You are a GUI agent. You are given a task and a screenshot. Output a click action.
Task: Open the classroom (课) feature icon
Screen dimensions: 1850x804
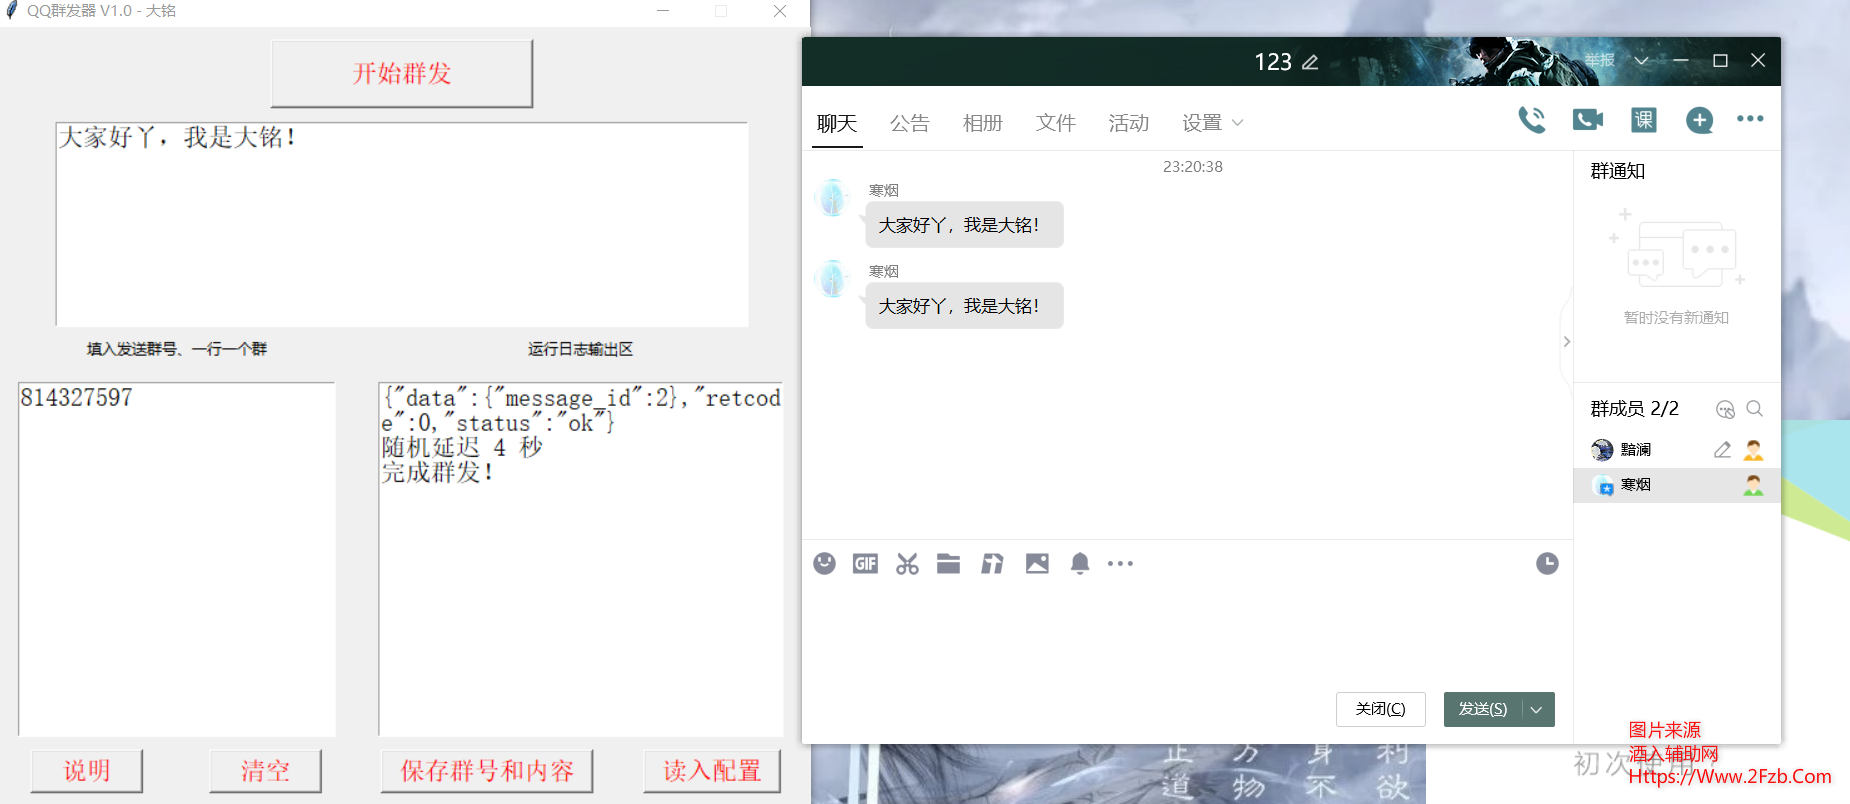pyautogui.click(x=1644, y=120)
